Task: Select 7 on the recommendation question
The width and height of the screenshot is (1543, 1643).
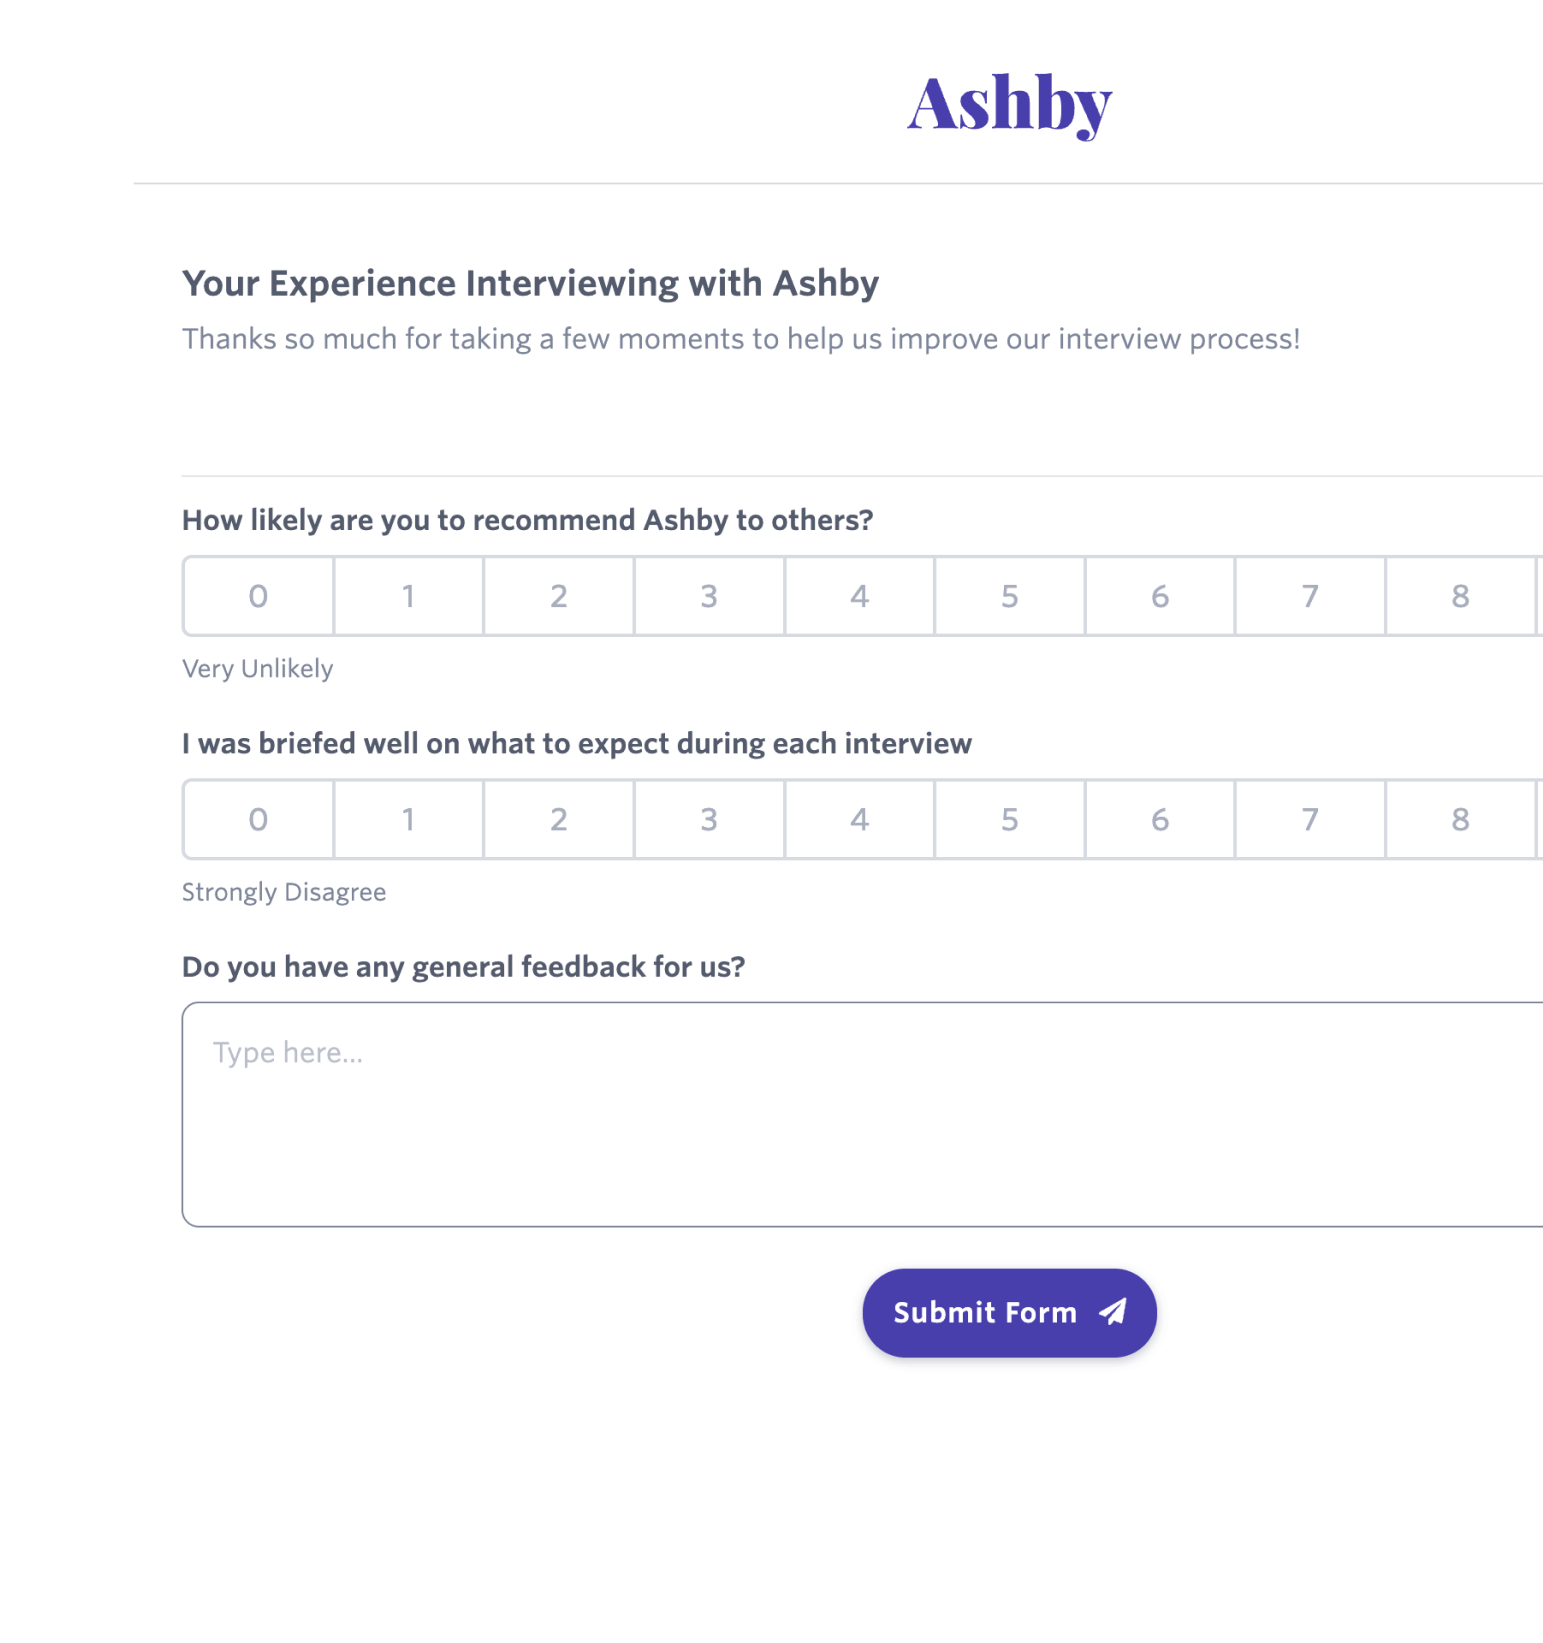Action: 1310,595
